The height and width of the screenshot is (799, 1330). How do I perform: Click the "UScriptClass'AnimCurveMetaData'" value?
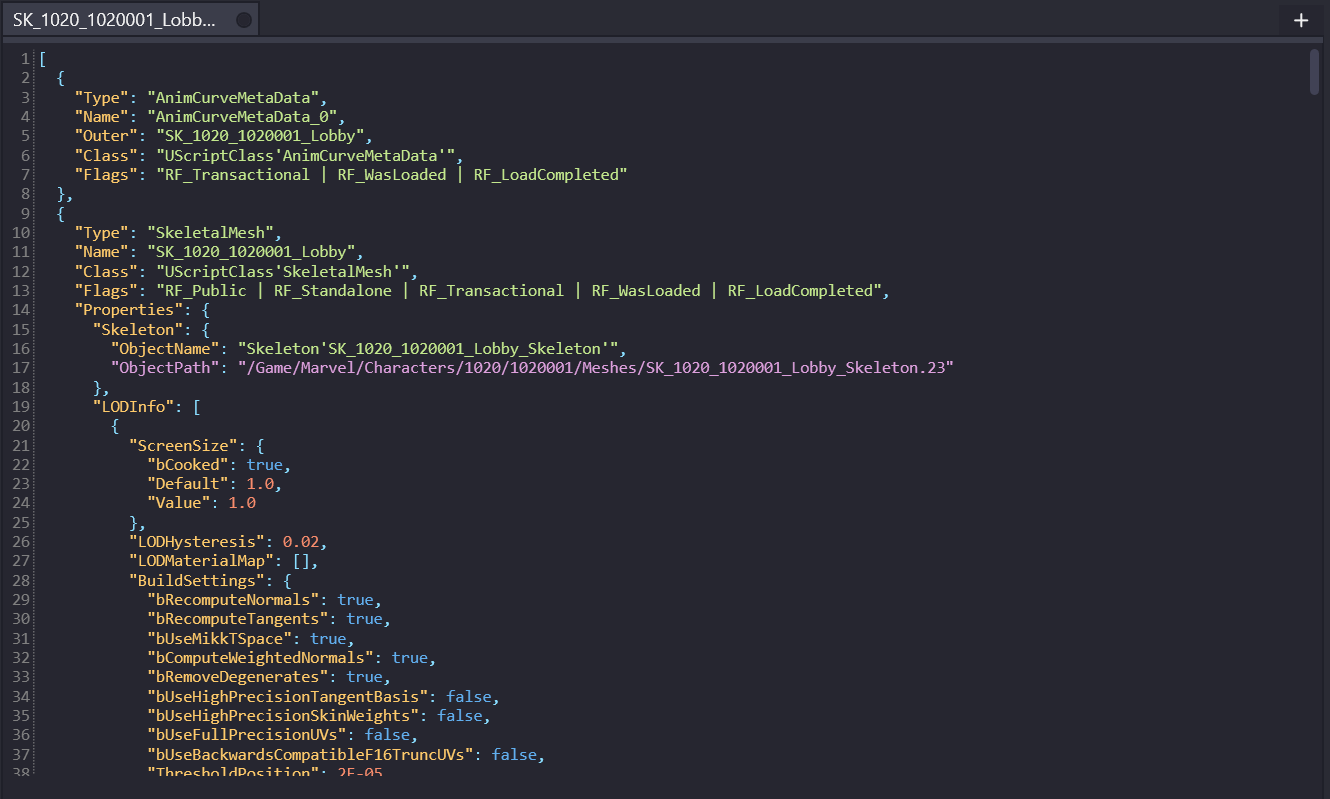pyautogui.click(x=305, y=155)
